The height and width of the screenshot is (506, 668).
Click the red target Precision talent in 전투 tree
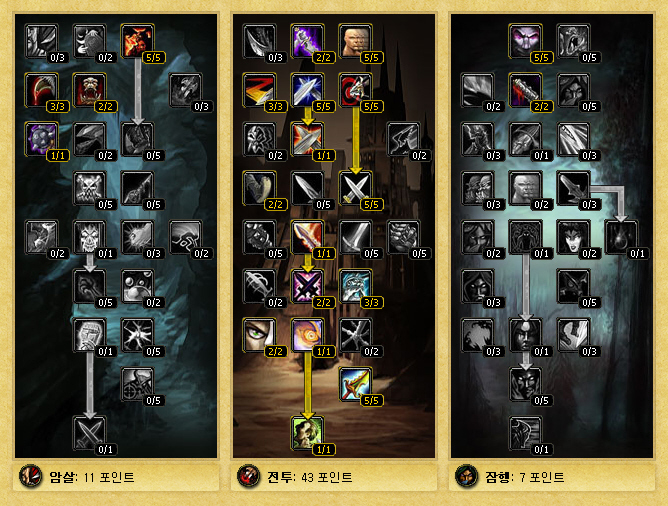pyautogui.click(x=355, y=90)
